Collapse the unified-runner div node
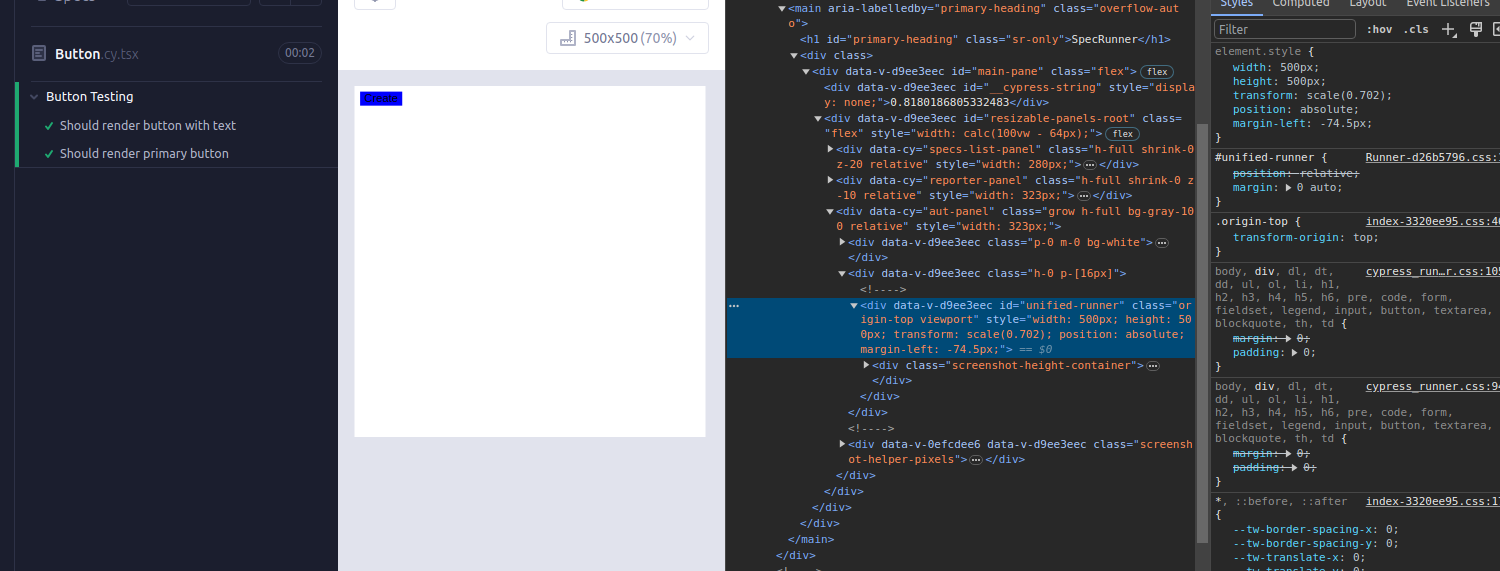1500x571 pixels. (x=854, y=305)
